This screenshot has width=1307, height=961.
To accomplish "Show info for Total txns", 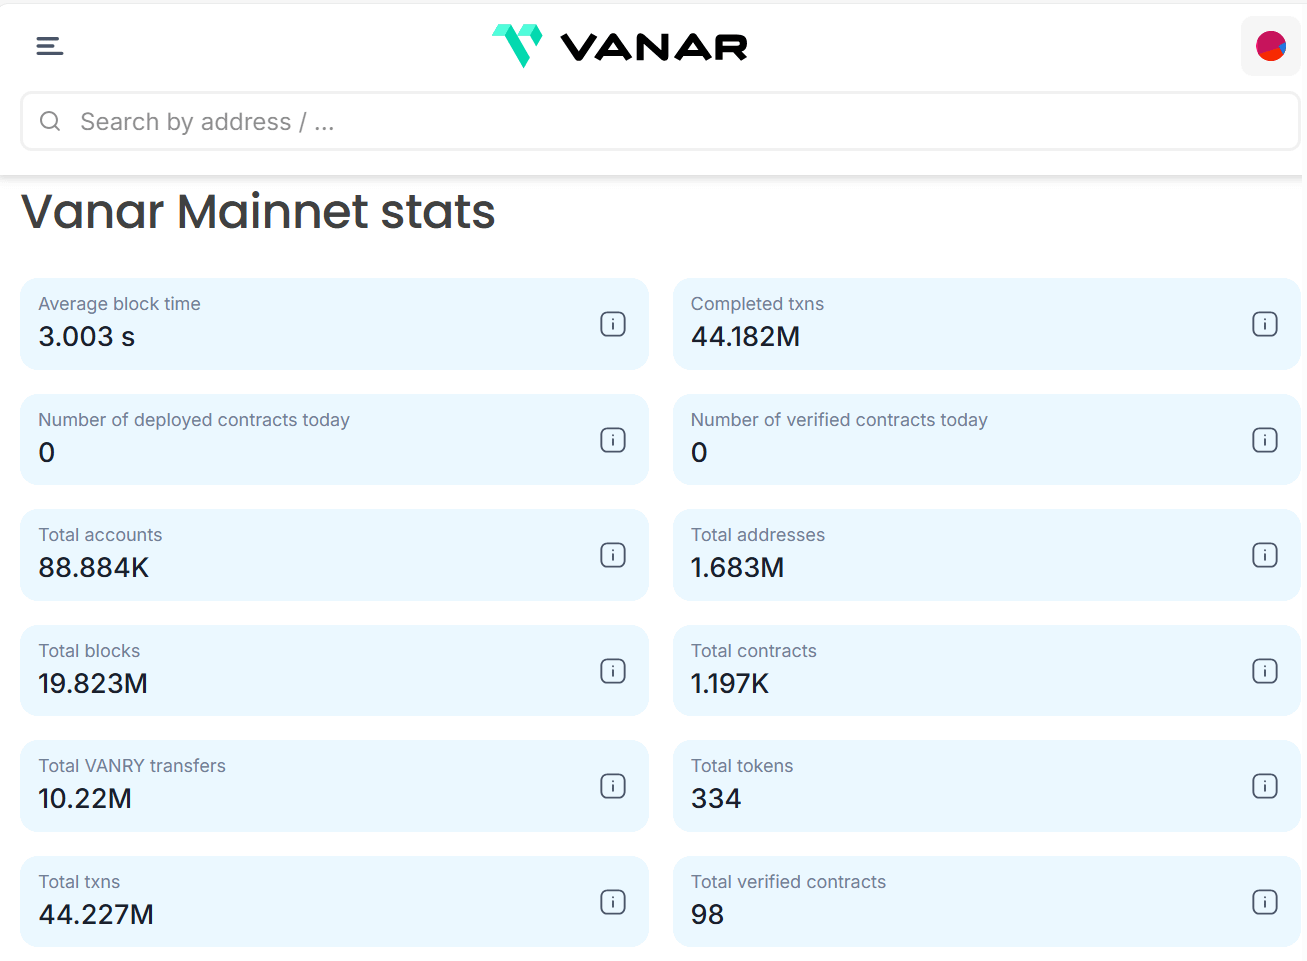I will coord(613,902).
